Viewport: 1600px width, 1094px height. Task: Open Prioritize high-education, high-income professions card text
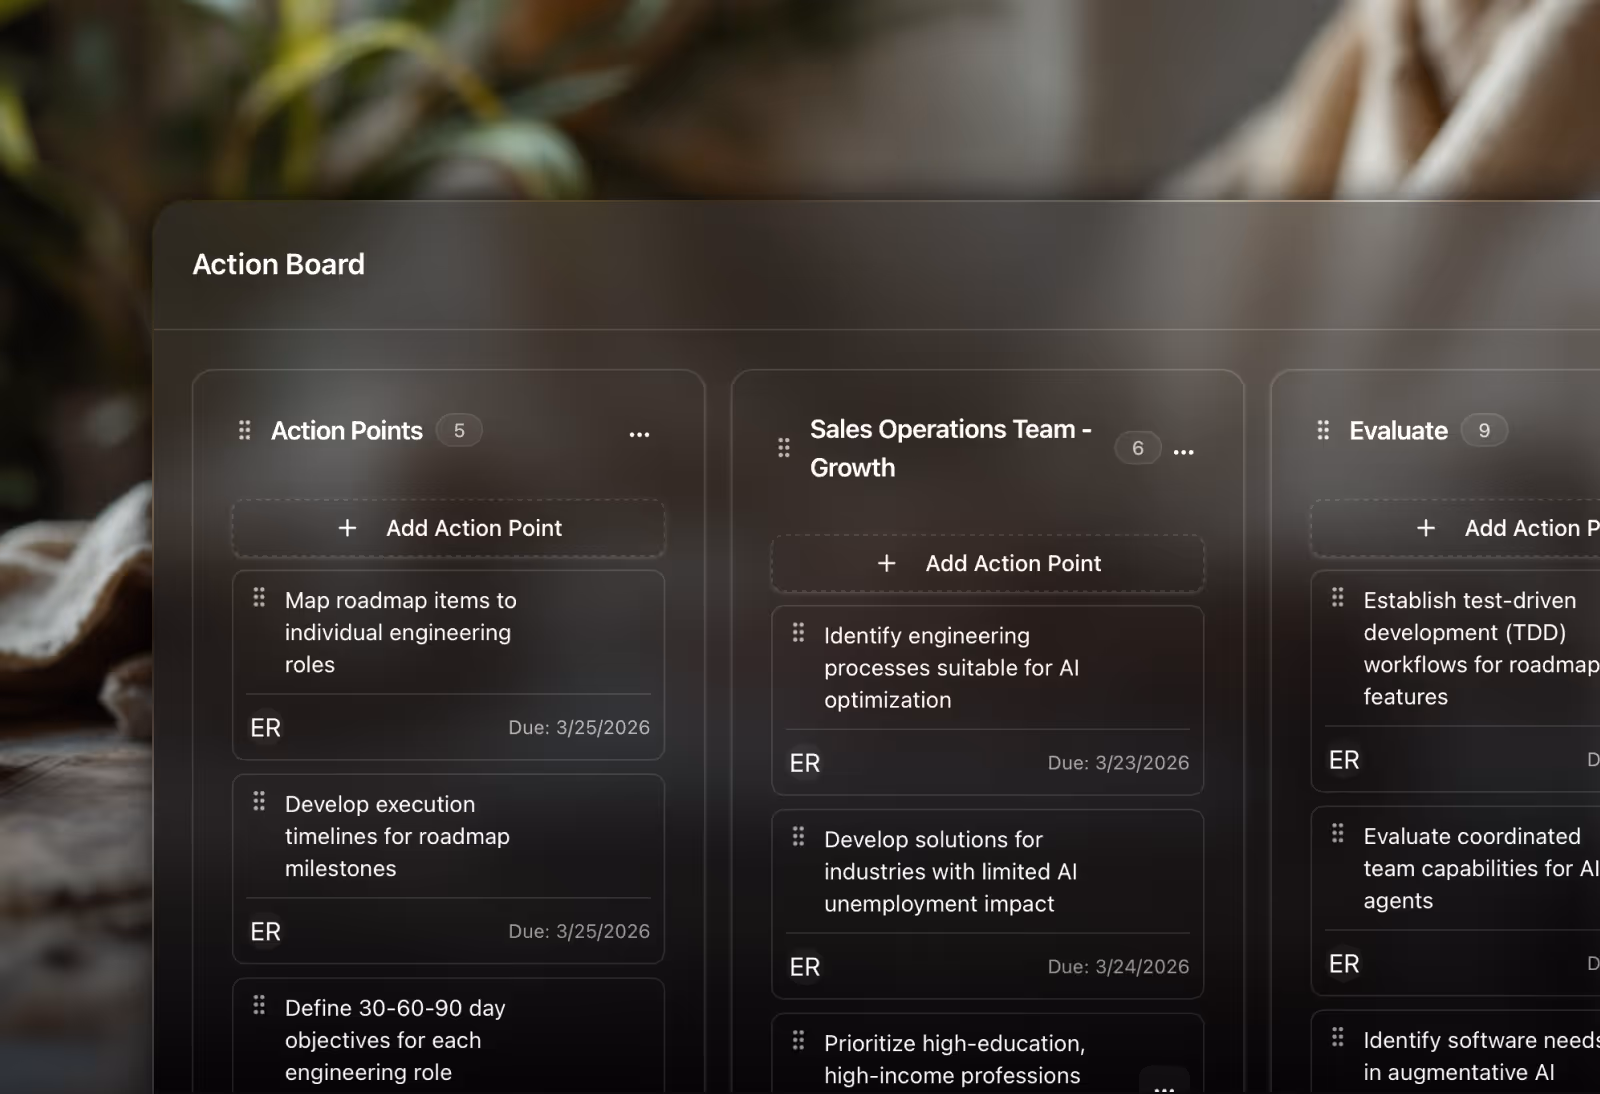click(x=954, y=1059)
